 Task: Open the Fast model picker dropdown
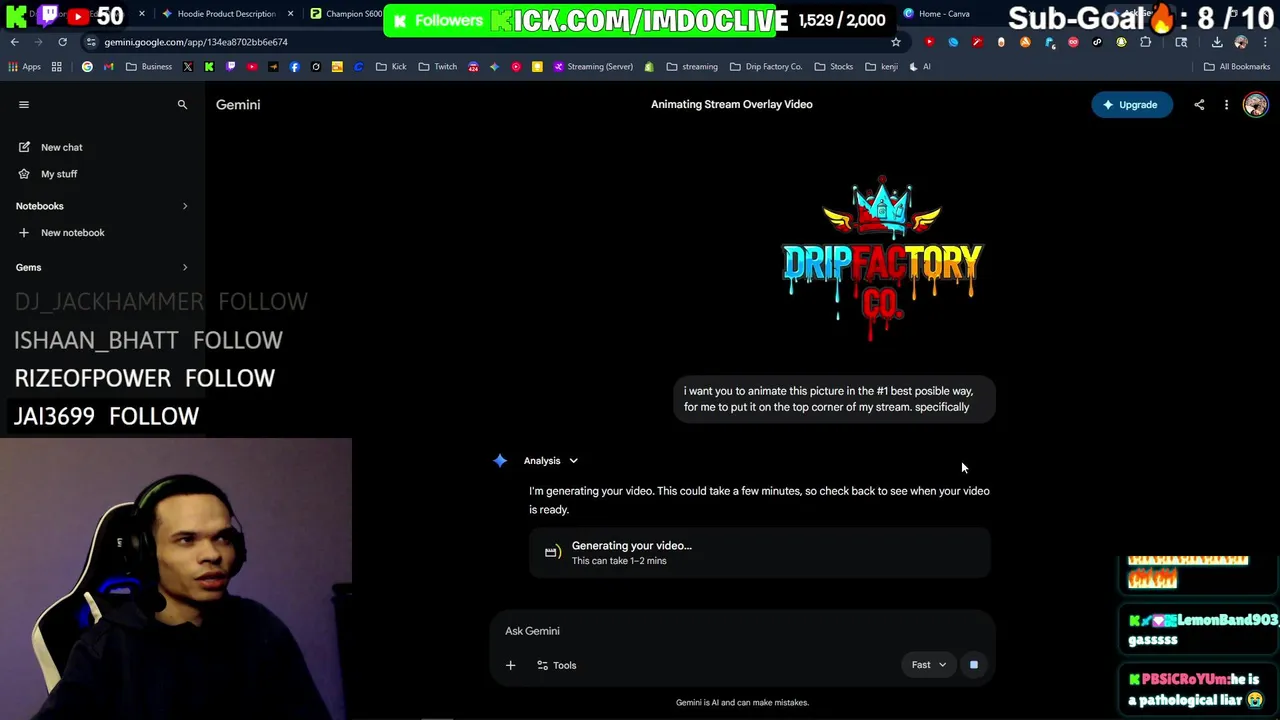pyautogui.click(x=928, y=665)
